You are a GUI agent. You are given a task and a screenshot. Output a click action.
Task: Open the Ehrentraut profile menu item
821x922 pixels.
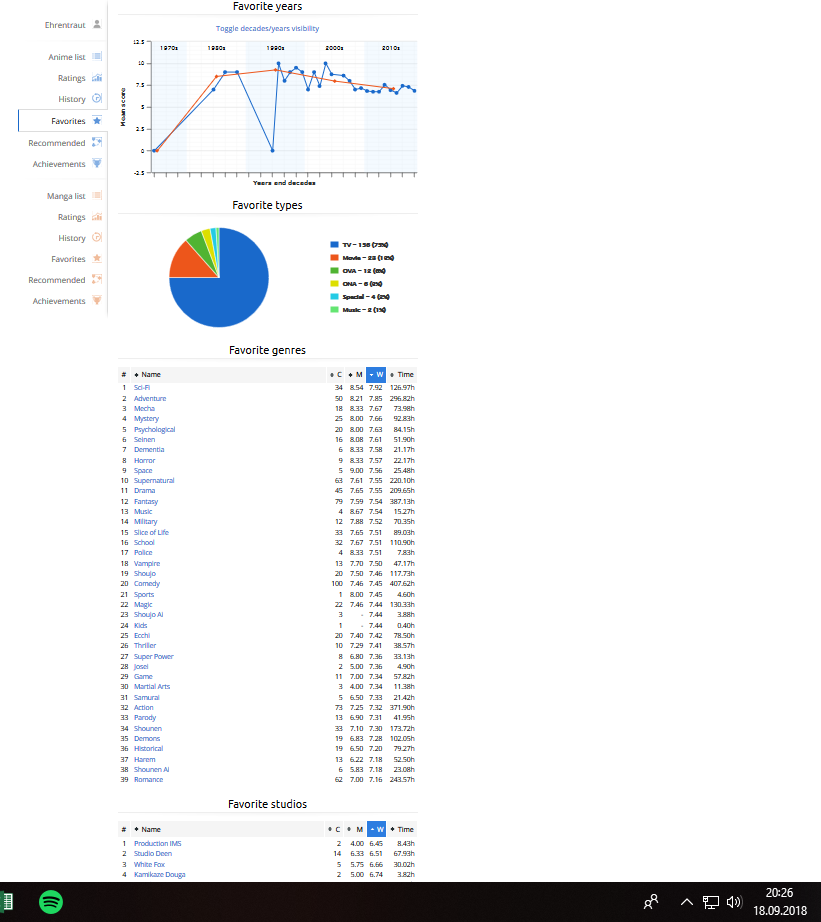65,25
